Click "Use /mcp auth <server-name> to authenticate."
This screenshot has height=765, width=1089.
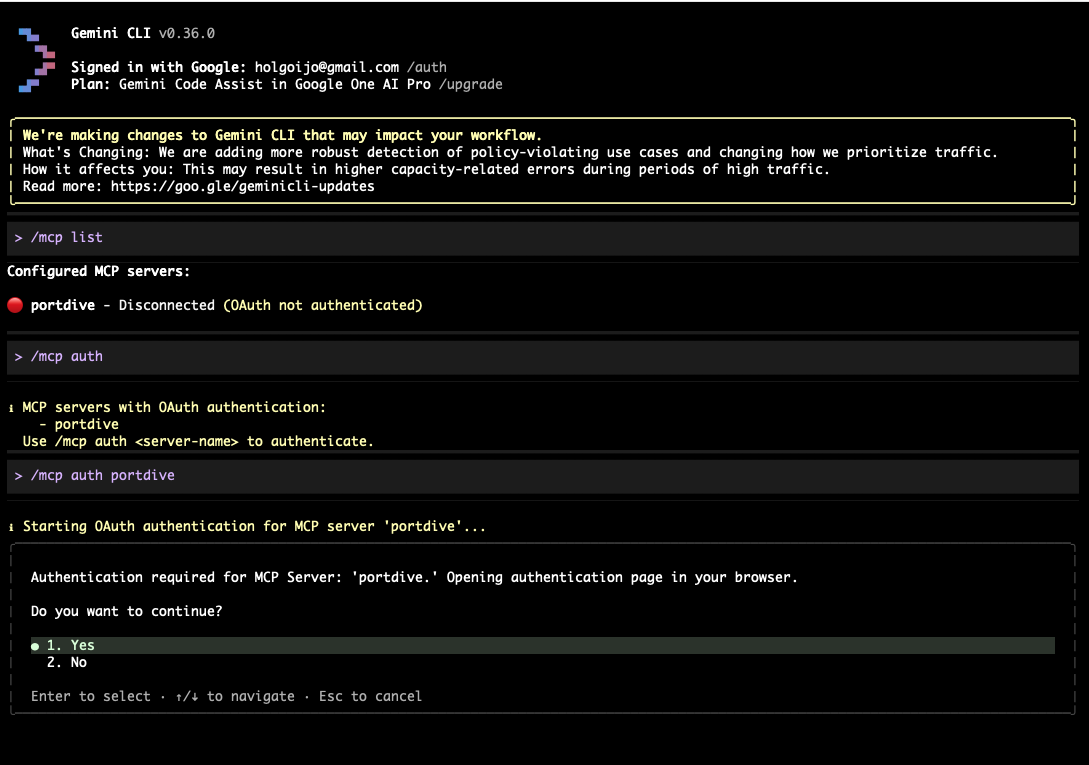[x=198, y=442]
